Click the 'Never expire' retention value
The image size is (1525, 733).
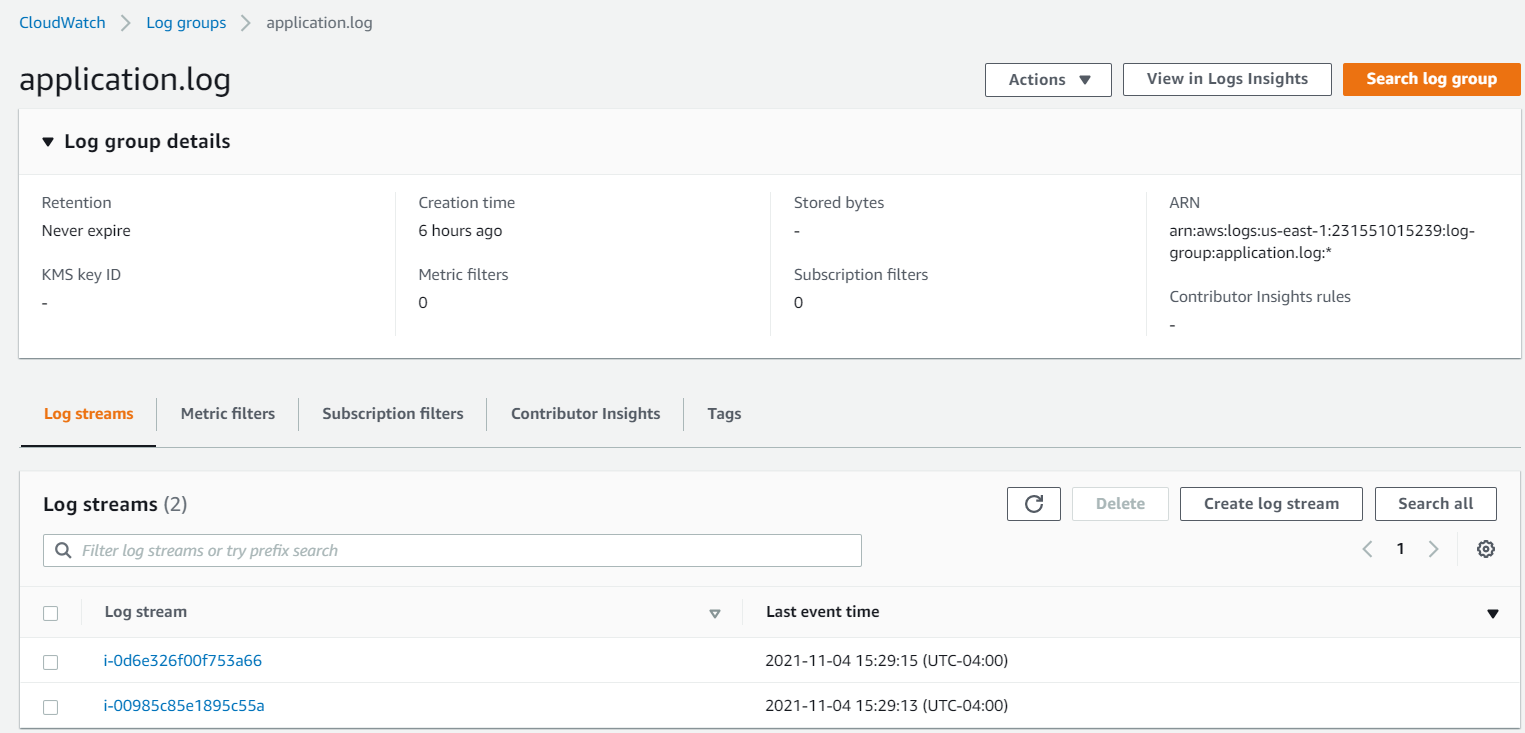[x=86, y=231]
